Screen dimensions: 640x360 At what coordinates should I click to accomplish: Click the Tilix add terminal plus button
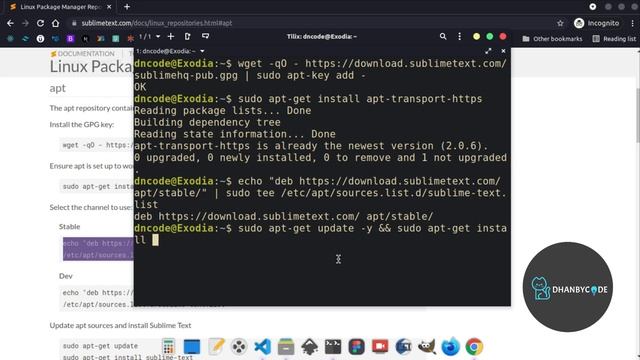pyautogui.click(x=171, y=36)
